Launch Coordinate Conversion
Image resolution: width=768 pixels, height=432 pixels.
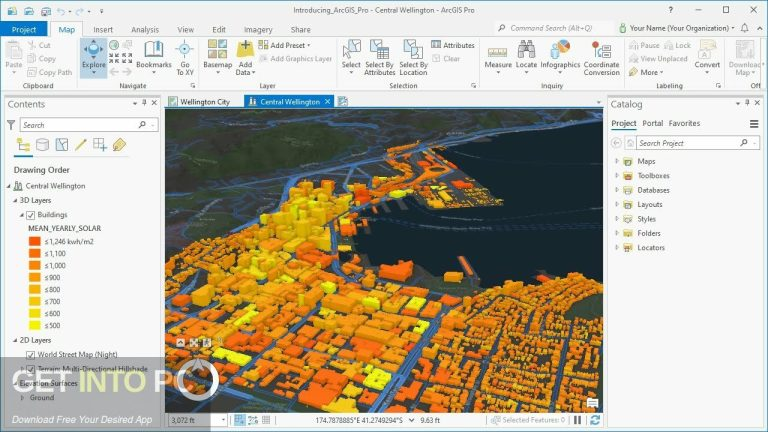(x=601, y=58)
